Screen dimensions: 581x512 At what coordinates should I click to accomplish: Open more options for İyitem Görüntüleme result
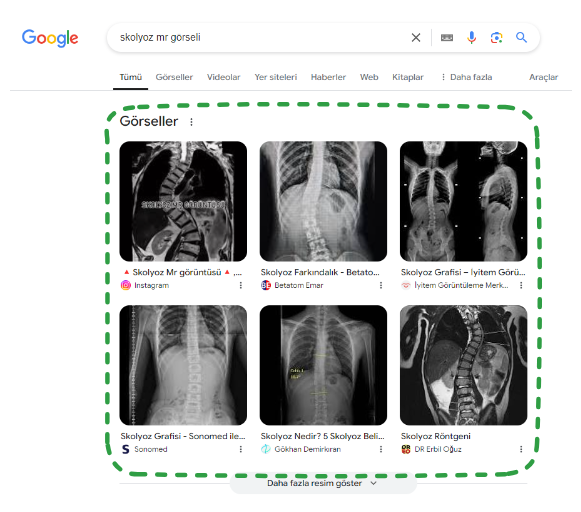tap(521, 285)
